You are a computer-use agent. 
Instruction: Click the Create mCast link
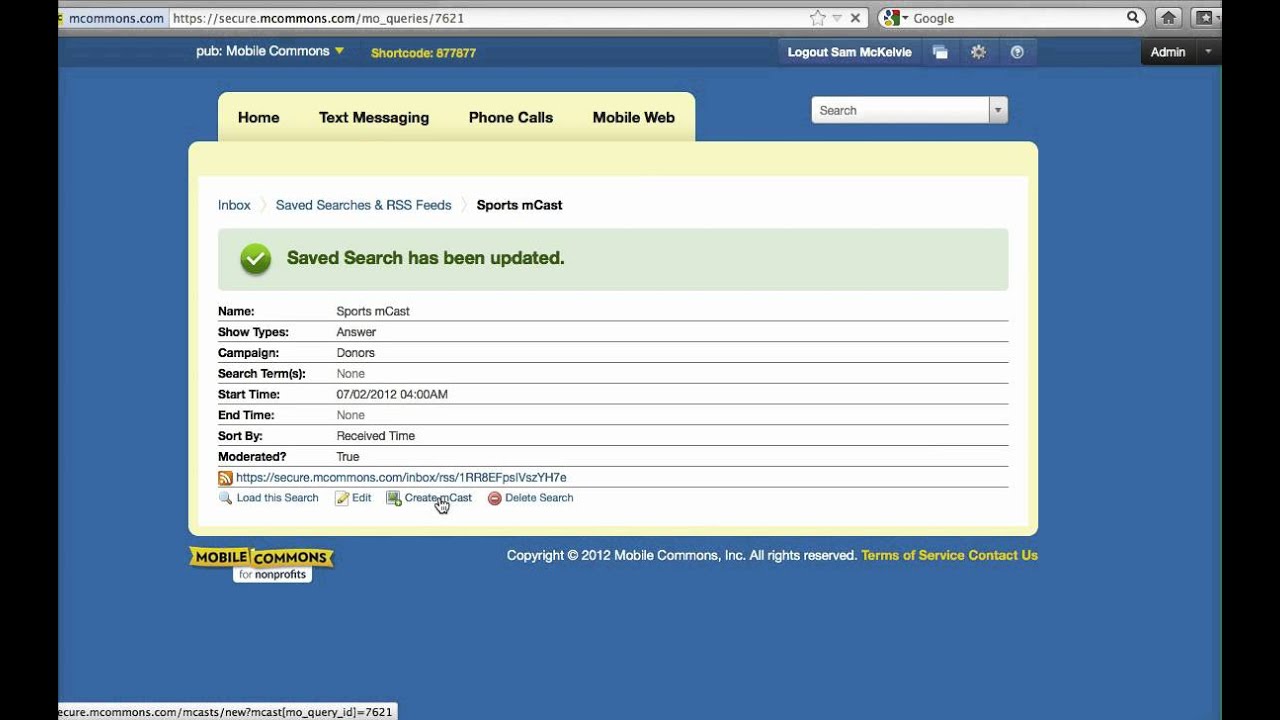coord(438,498)
